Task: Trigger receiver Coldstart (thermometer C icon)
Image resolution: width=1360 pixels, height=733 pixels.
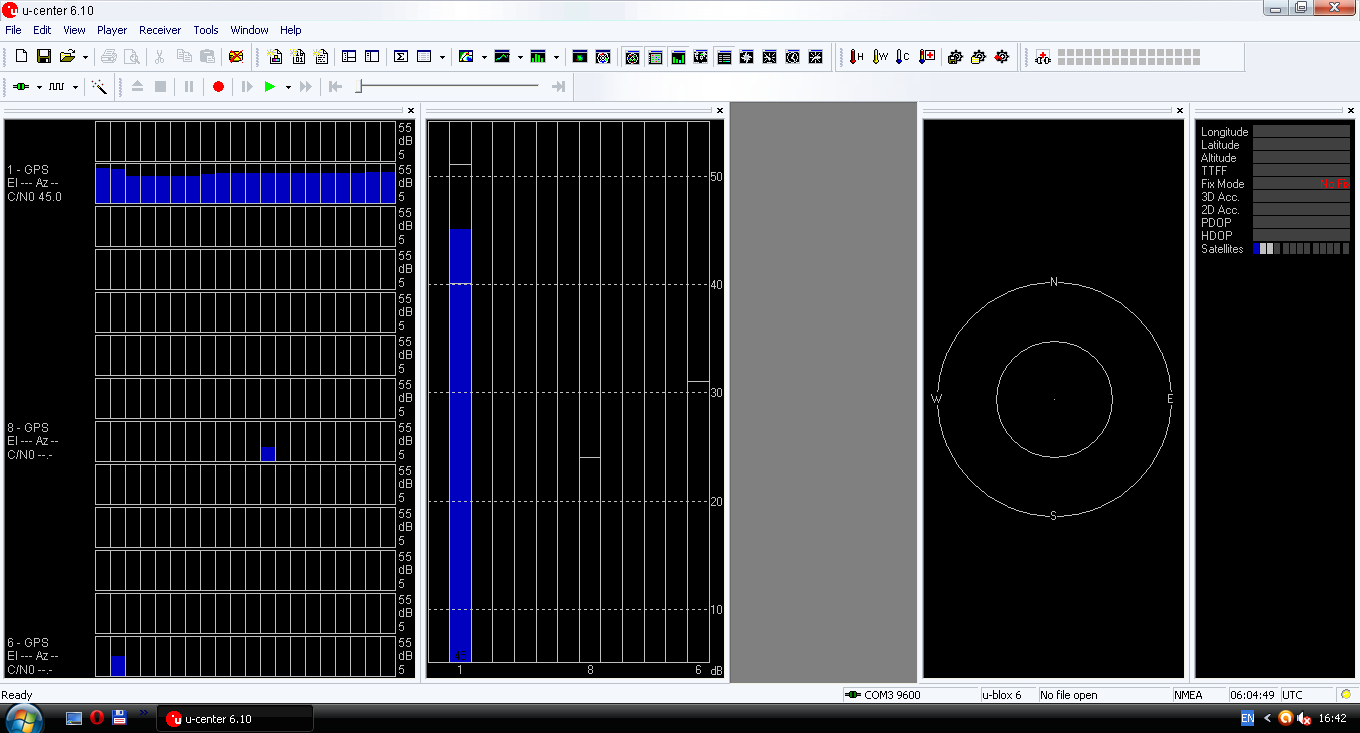Action: click(x=902, y=57)
